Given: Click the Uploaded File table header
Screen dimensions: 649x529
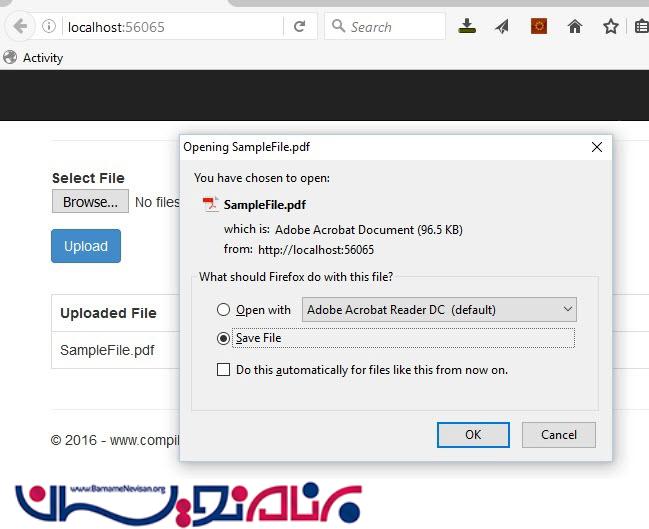Looking at the screenshot, I should tap(108, 313).
